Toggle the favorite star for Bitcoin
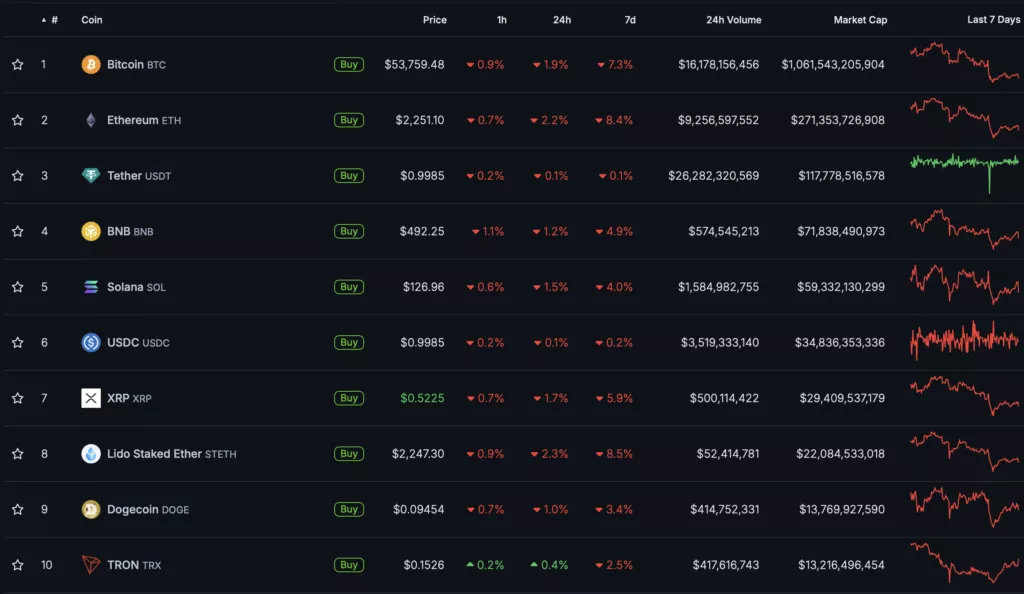This screenshot has width=1024, height=594. click(x=17, y=65)
